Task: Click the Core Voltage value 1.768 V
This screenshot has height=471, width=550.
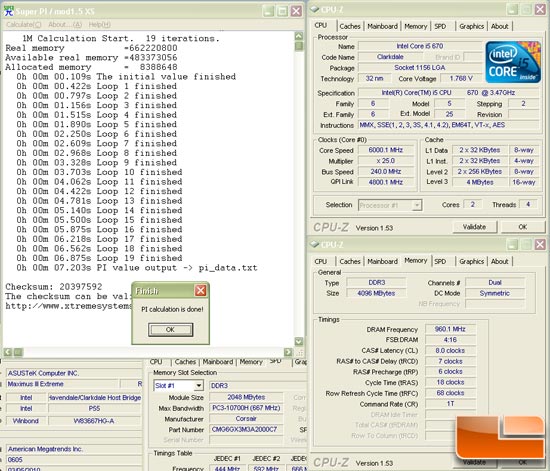Action: point(461,79)
